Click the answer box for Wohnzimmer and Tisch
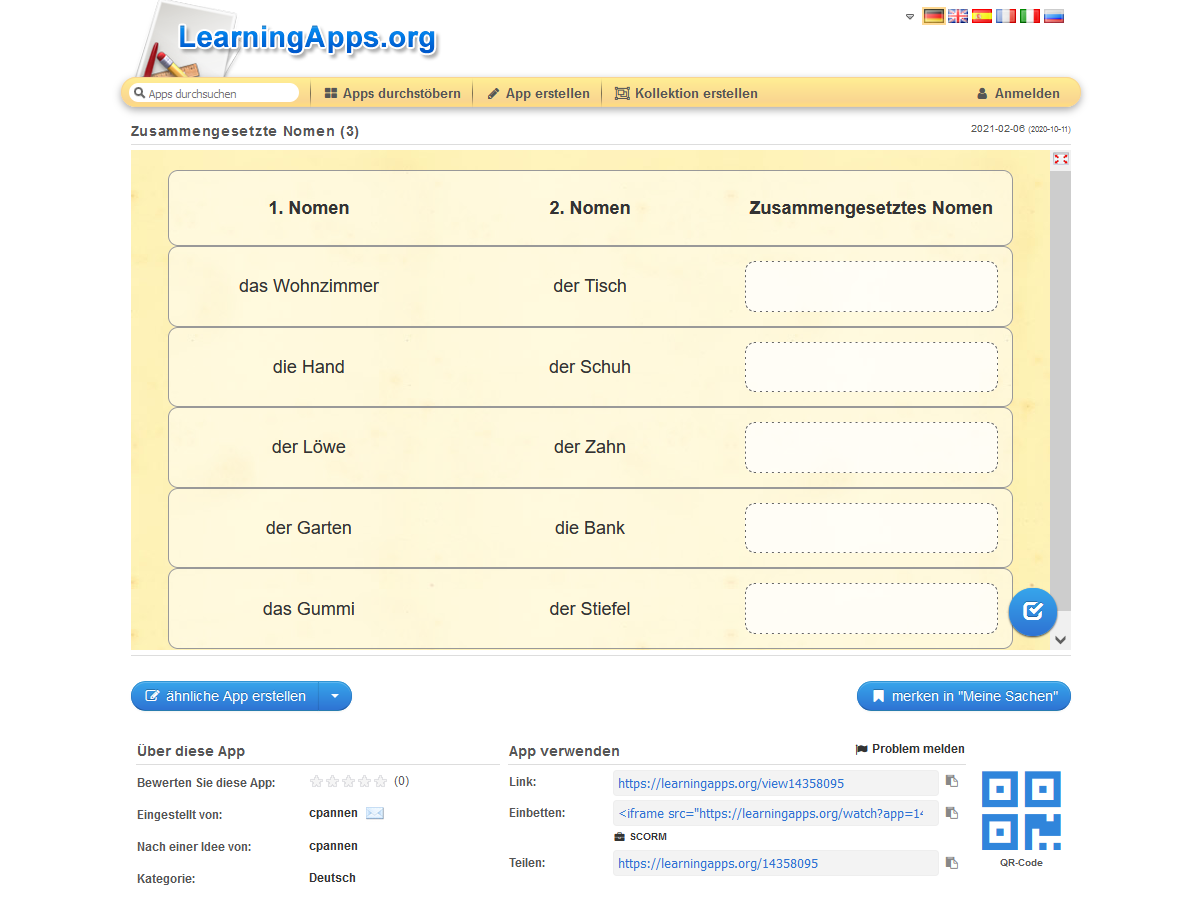The width and height of the screenshot is (1200, 900). [x=871, y=287]
